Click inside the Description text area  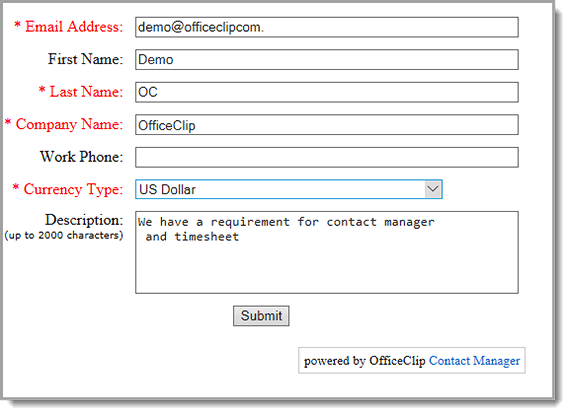(x=327, y=253)
